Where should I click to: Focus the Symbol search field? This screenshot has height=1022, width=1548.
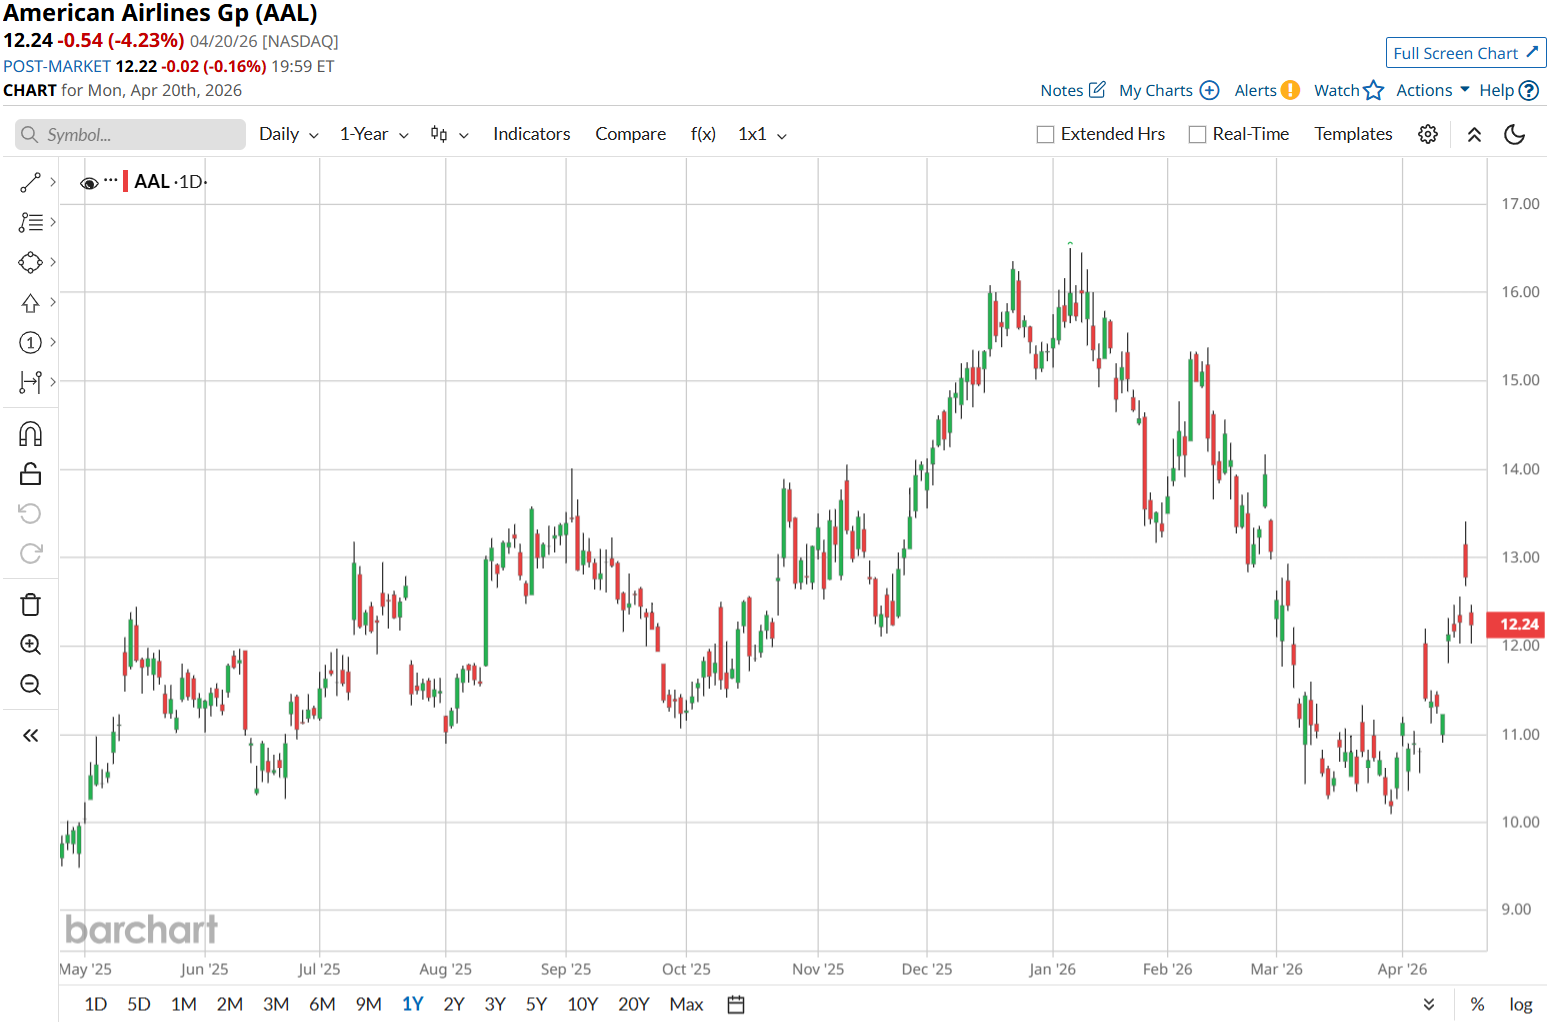[130, 135]
